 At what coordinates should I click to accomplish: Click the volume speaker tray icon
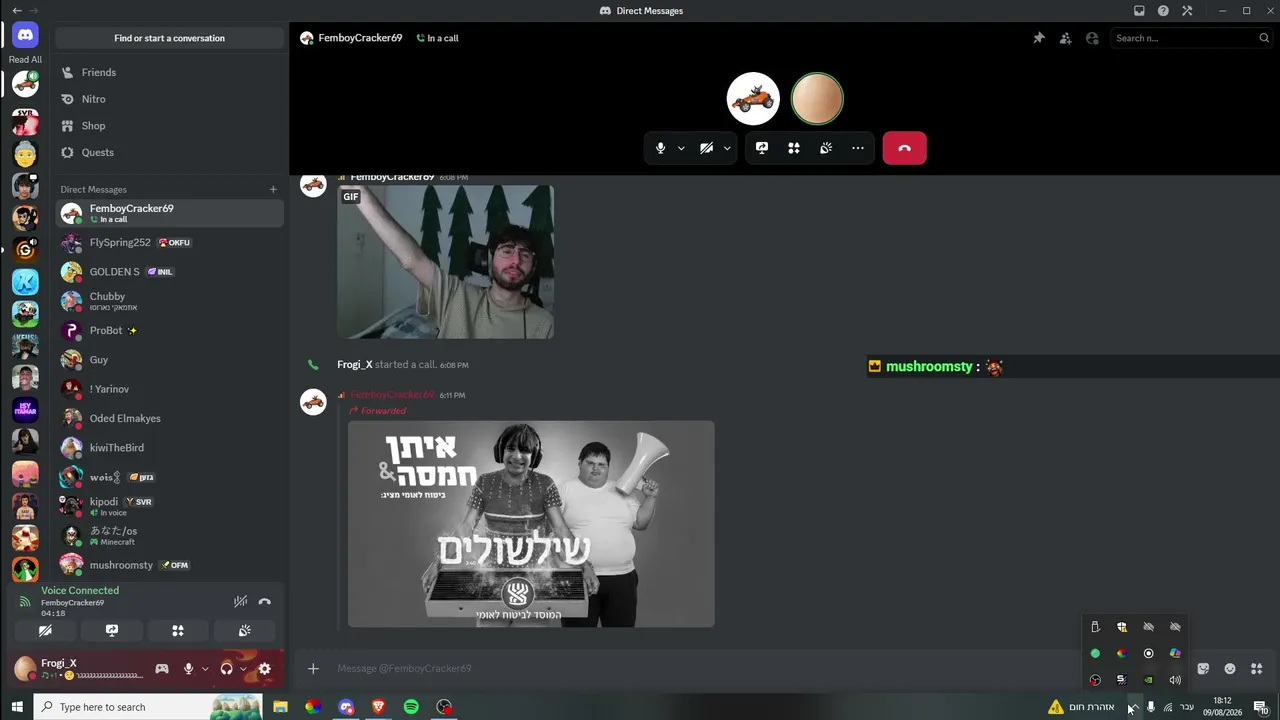click(1175, 680)
